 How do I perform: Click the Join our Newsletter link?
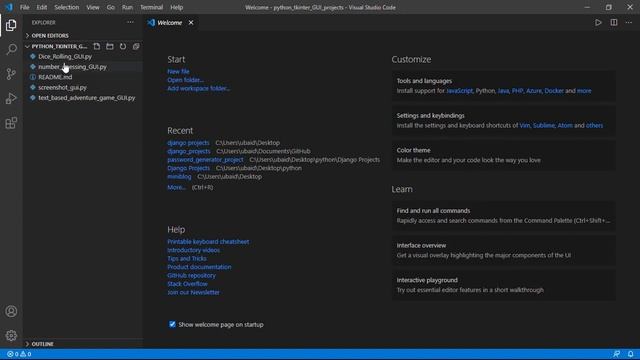pos(193,292)
